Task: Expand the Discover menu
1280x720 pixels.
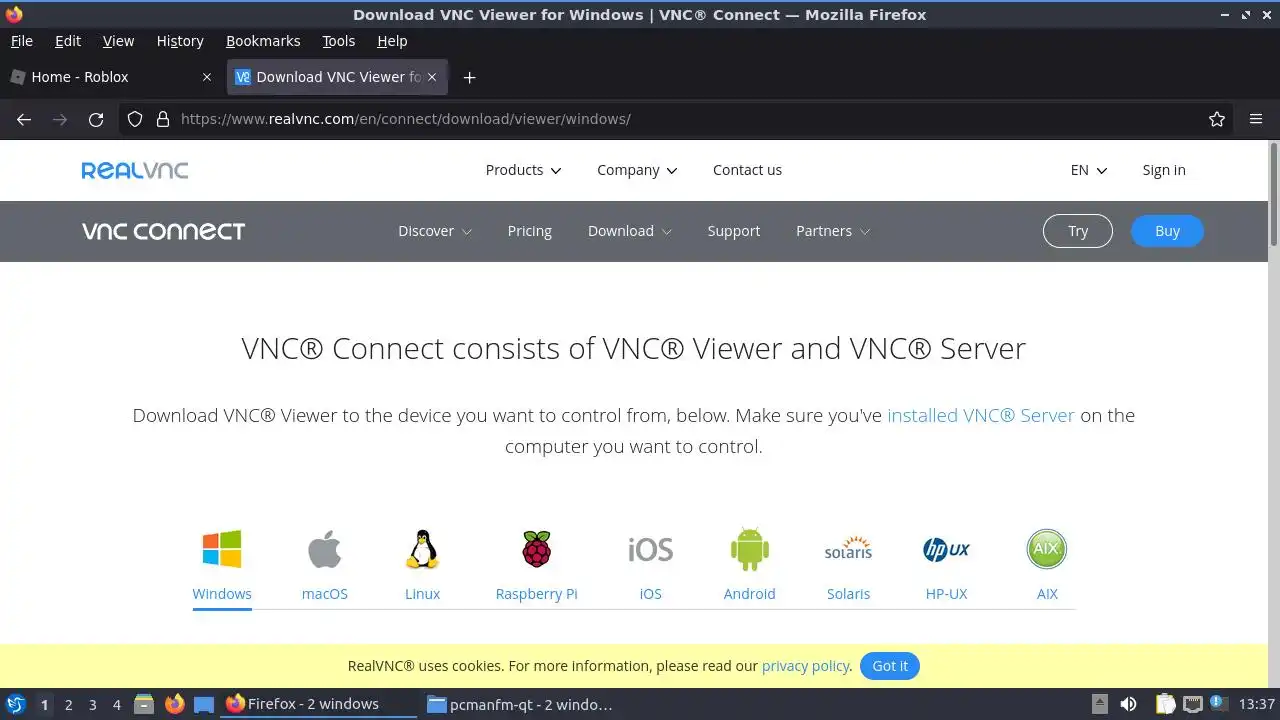Action: (x=435, y=231)
